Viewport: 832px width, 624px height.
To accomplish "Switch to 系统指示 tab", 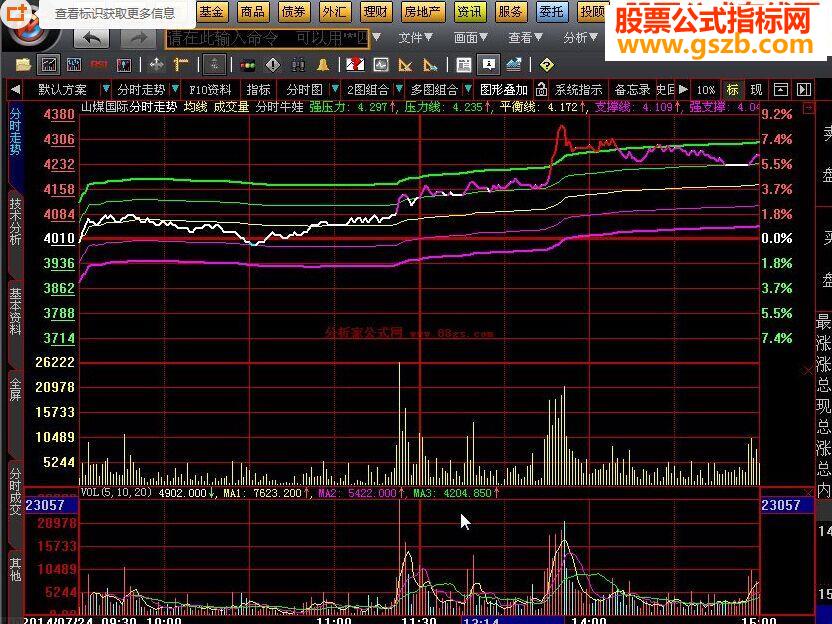I will [578, 89].
